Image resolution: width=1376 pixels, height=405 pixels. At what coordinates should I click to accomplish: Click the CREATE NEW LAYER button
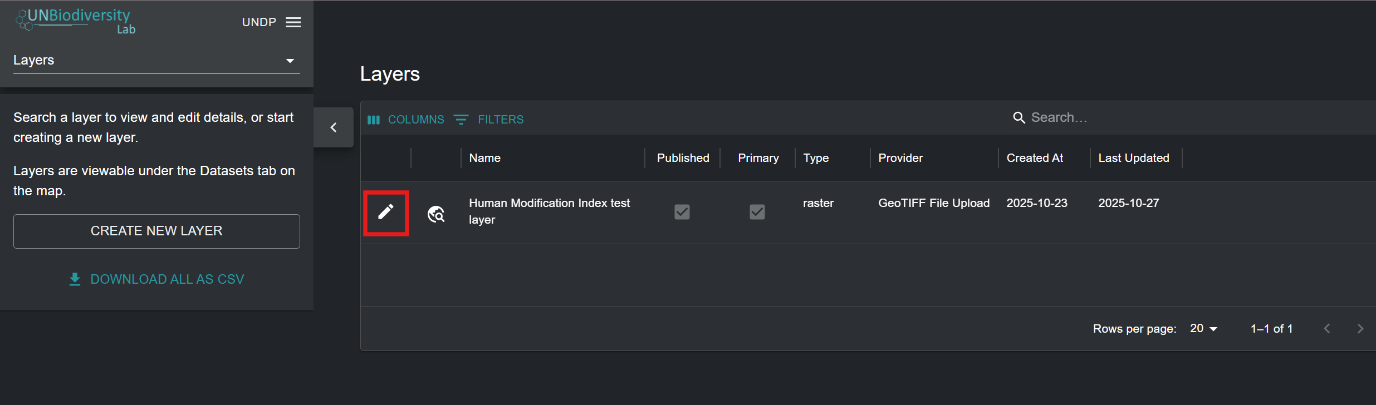pyautogui.click(x=156, y=231)
